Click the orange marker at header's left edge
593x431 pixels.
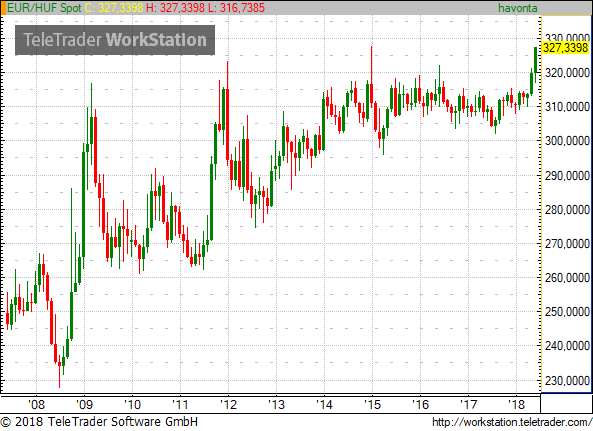click(3, 8)
